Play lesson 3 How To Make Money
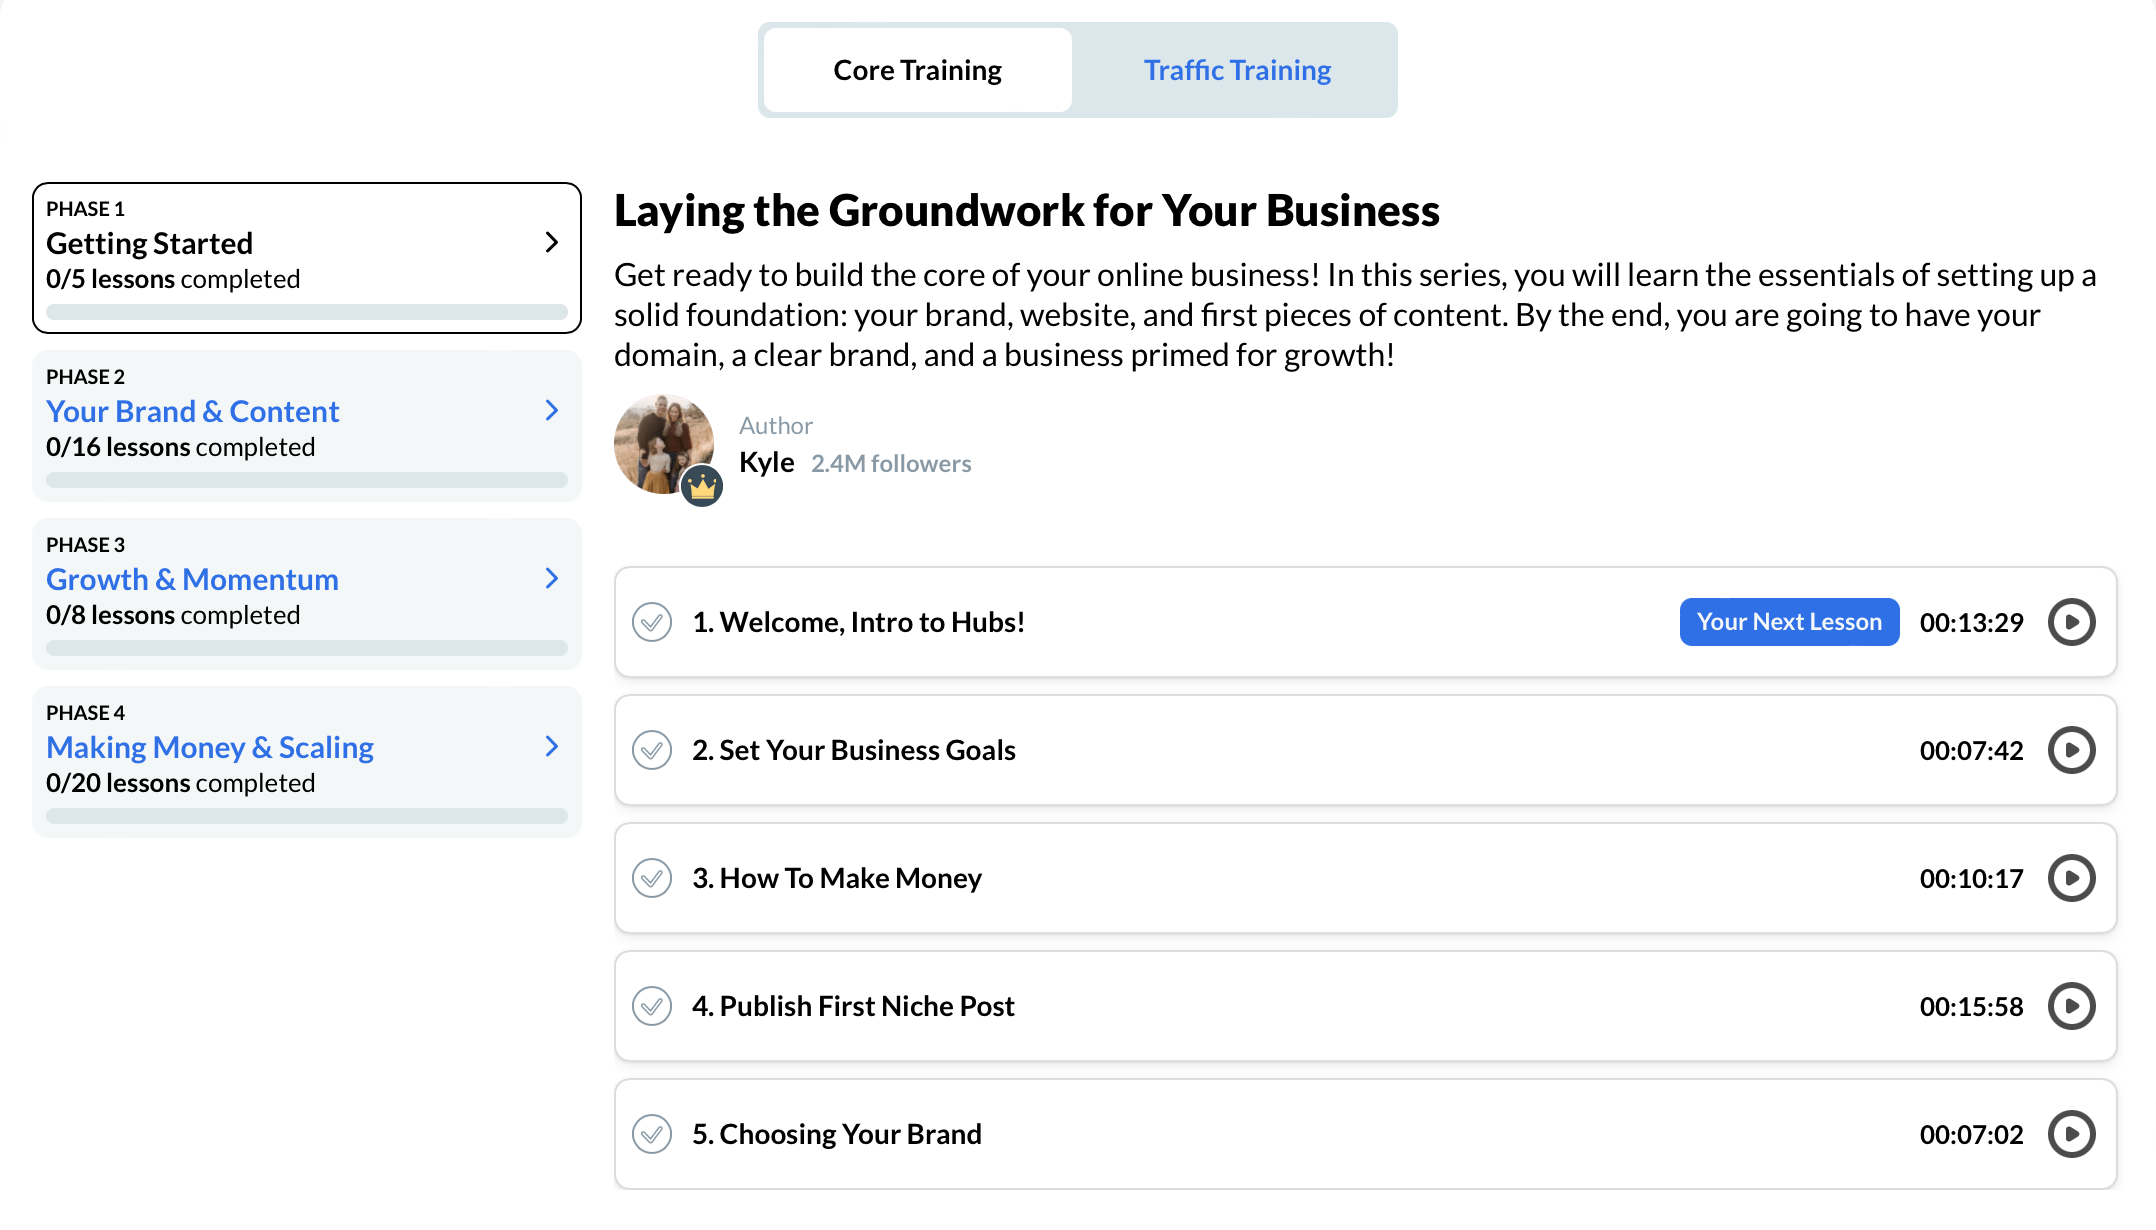 click(2071, 878)
